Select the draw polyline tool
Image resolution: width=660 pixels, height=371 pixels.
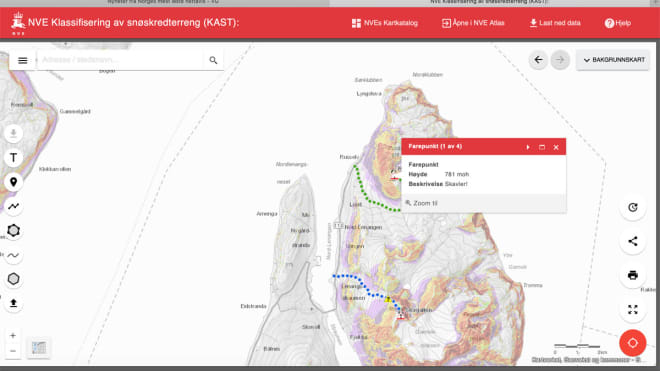[13, 206]
